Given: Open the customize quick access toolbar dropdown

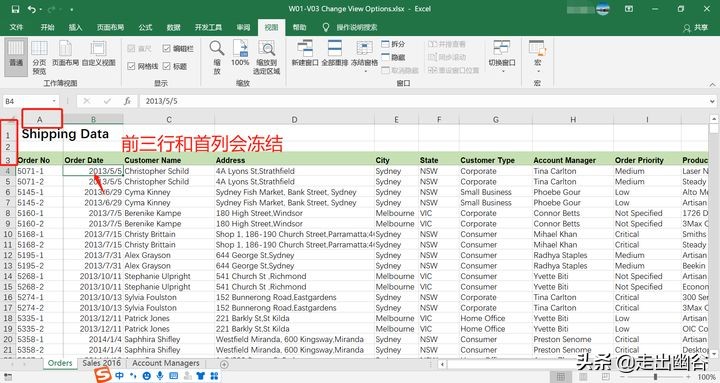Looking at the screenshot, I should point(72,9).
